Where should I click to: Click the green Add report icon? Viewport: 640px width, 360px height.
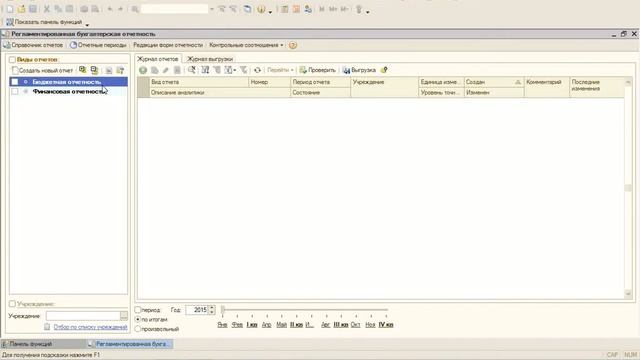143,70
